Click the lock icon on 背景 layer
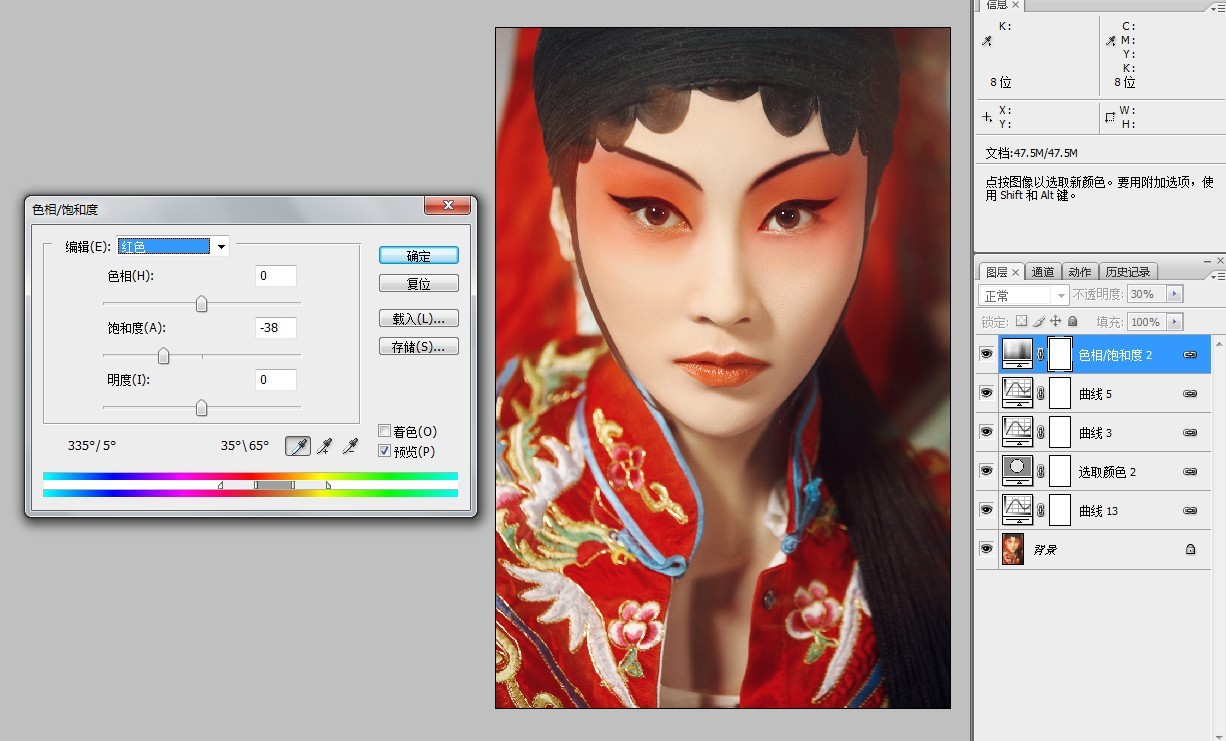1226x741 pixels. [1190, 549]
